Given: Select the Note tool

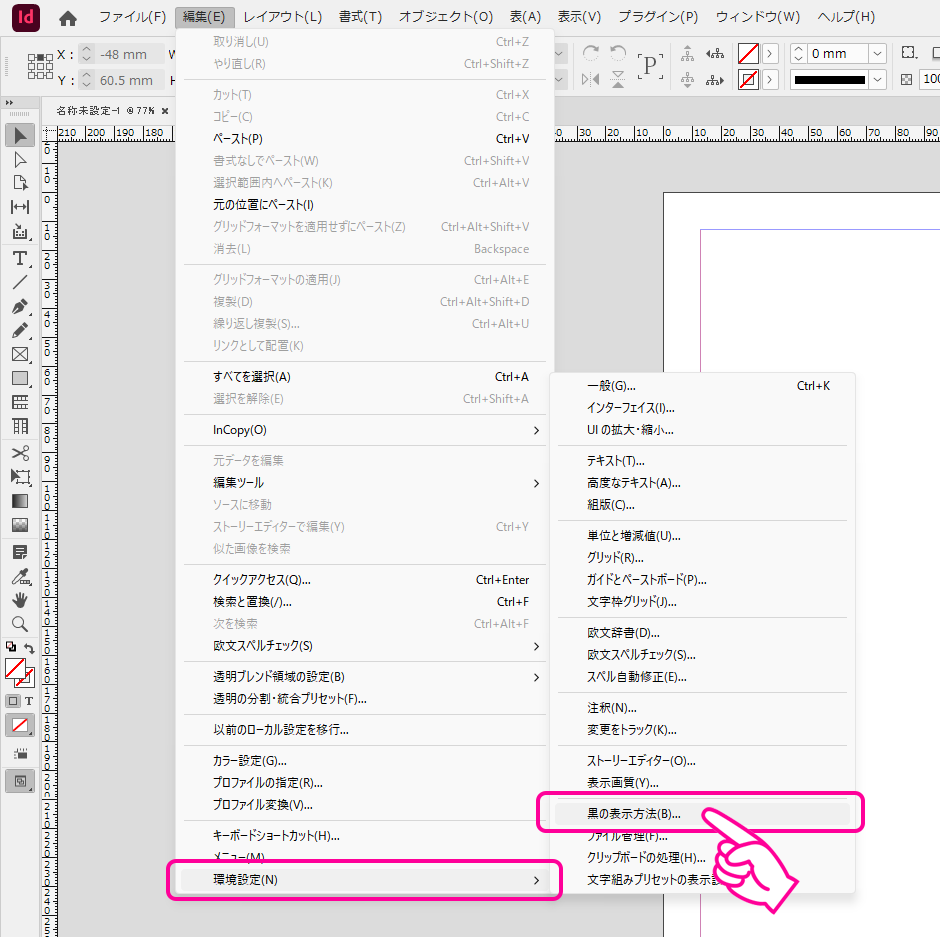Looking at the screenshot, I should [20, 552].
